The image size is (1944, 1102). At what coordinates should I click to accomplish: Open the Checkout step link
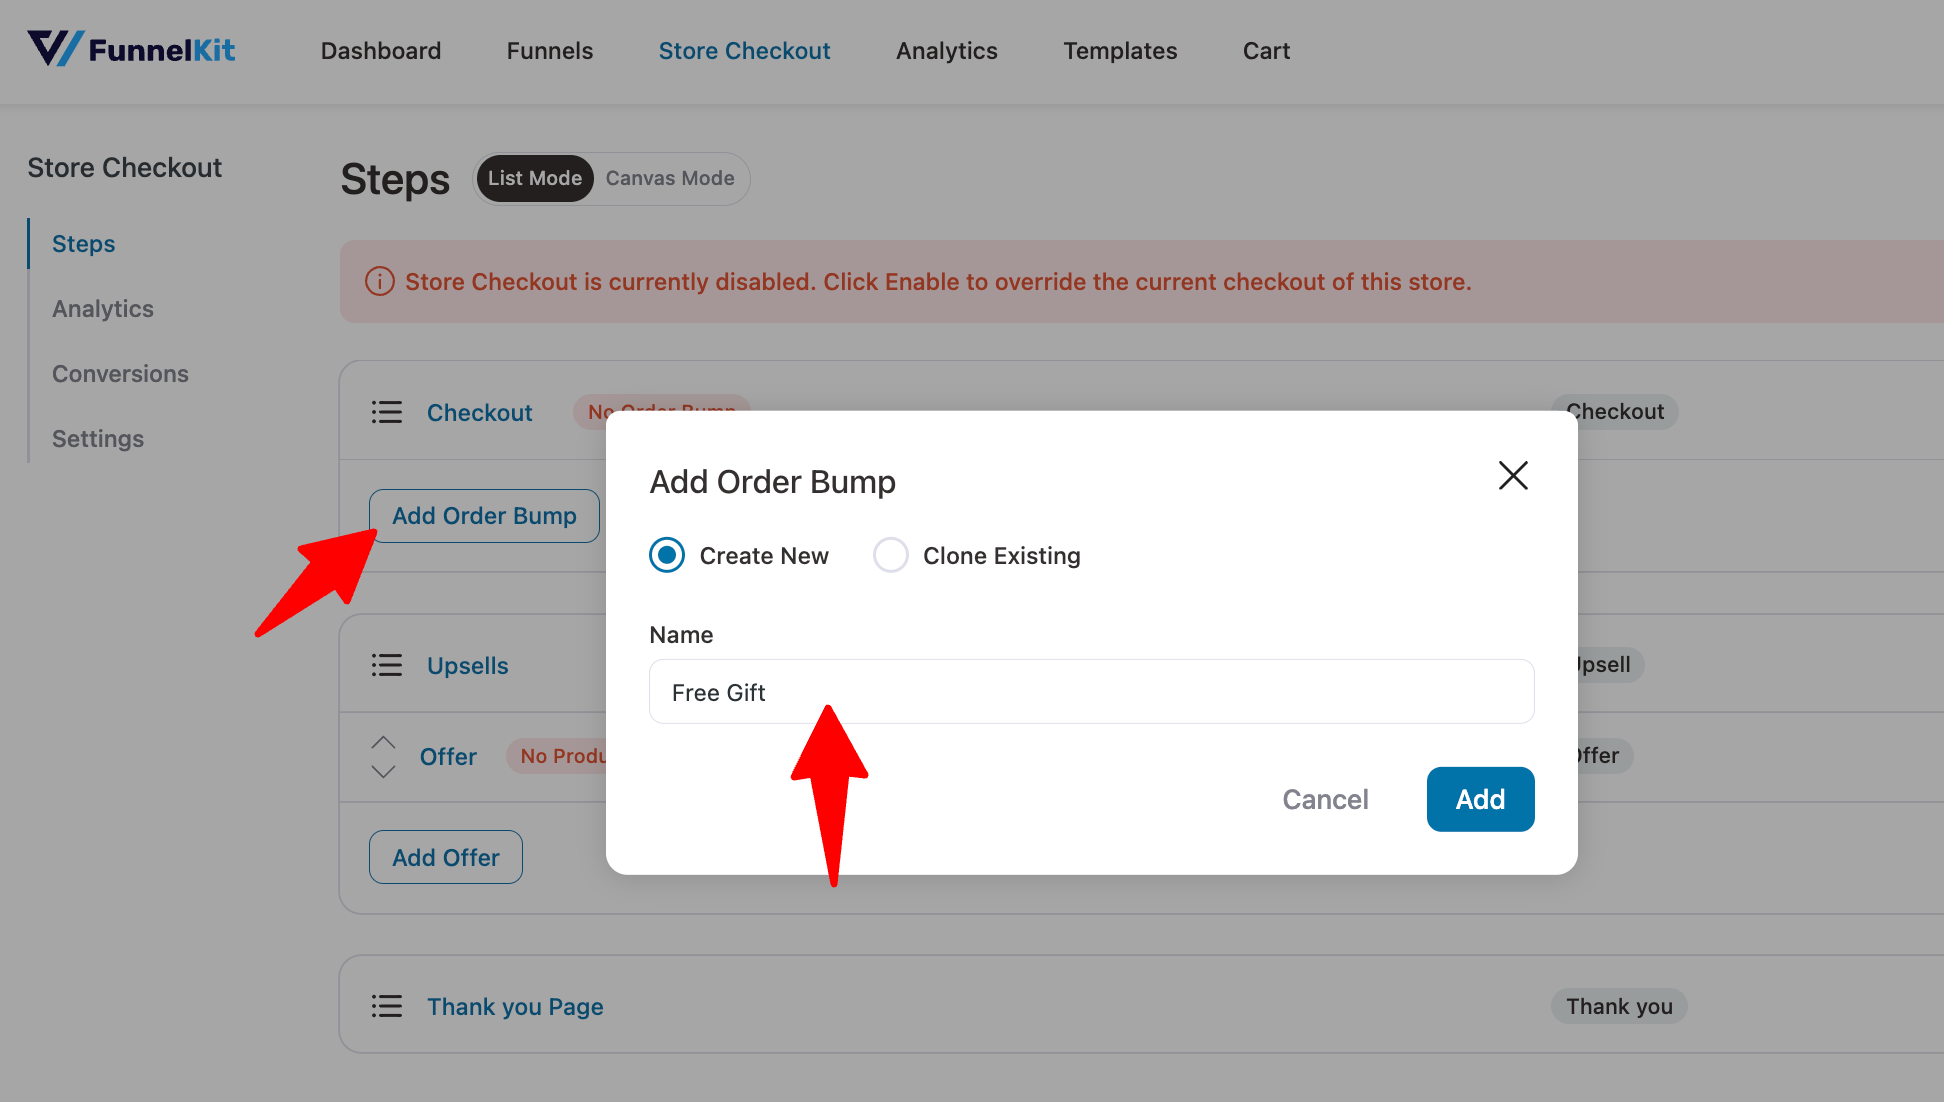point(480,413)
